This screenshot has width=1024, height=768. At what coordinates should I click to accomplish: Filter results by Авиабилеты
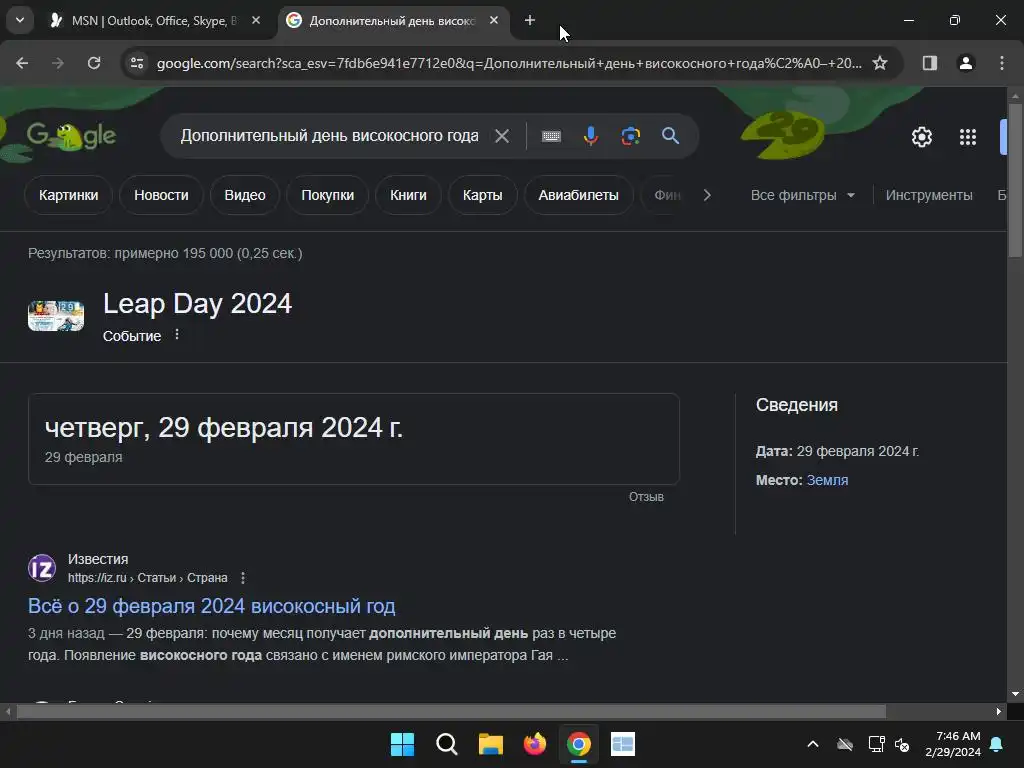[x=579, y=195]
